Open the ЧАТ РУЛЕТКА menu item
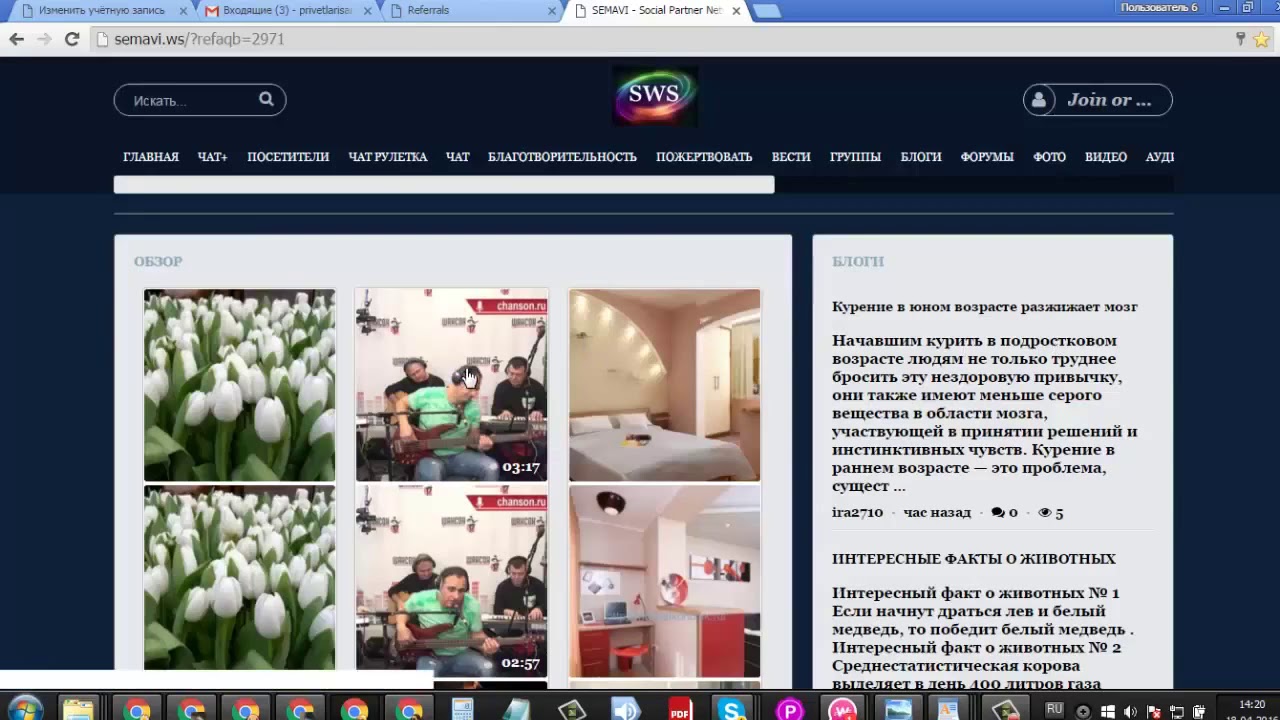This screenshot has height=720, width=1280. point(387,157)
